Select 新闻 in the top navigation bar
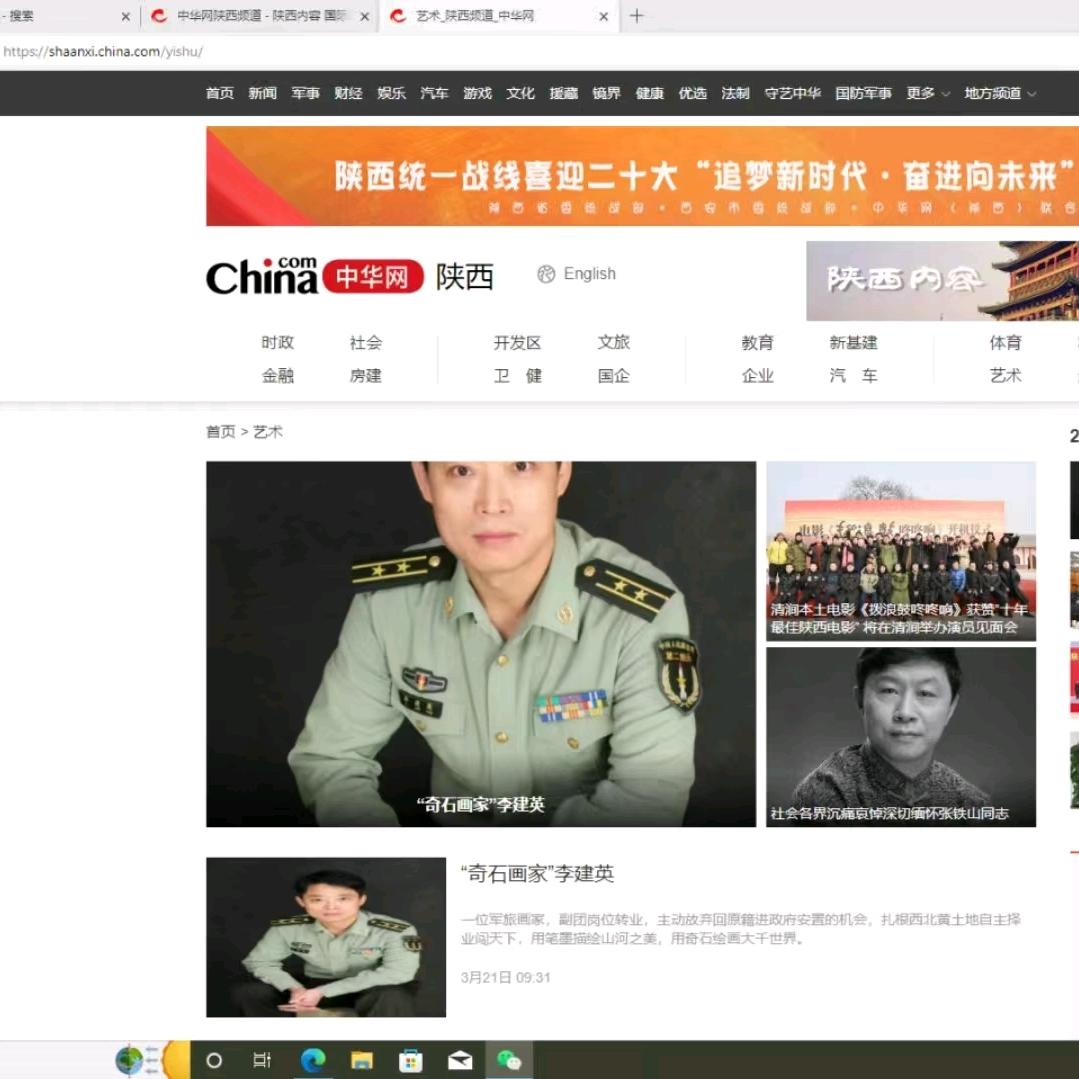This screenshot has height=1079, width=1079. point(261,93)
